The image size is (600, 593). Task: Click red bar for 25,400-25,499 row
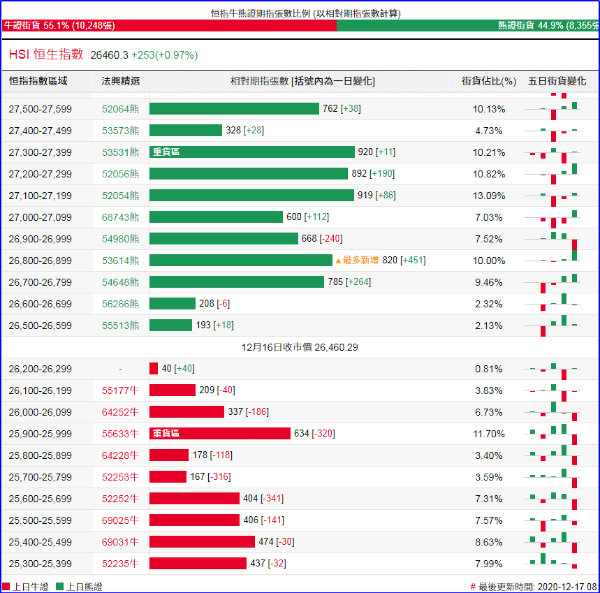click(202, 542)
